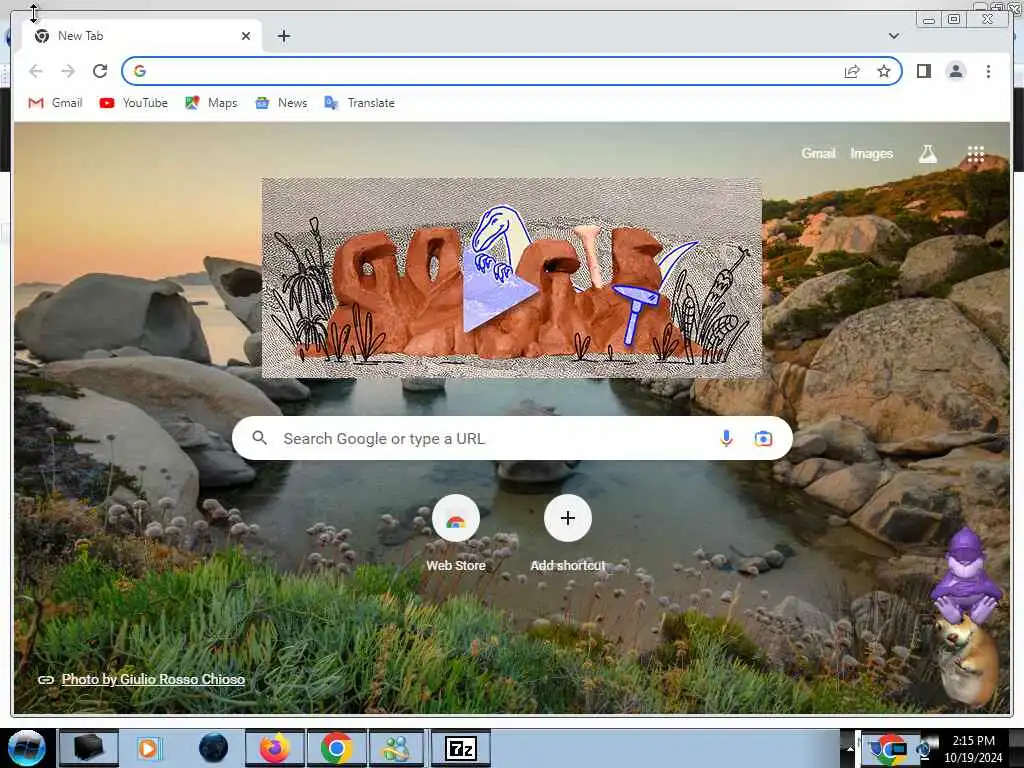This screenshot has width=1024, height=768.
Task: Click the browser back arrow
Action: click(x=36, y=71)
